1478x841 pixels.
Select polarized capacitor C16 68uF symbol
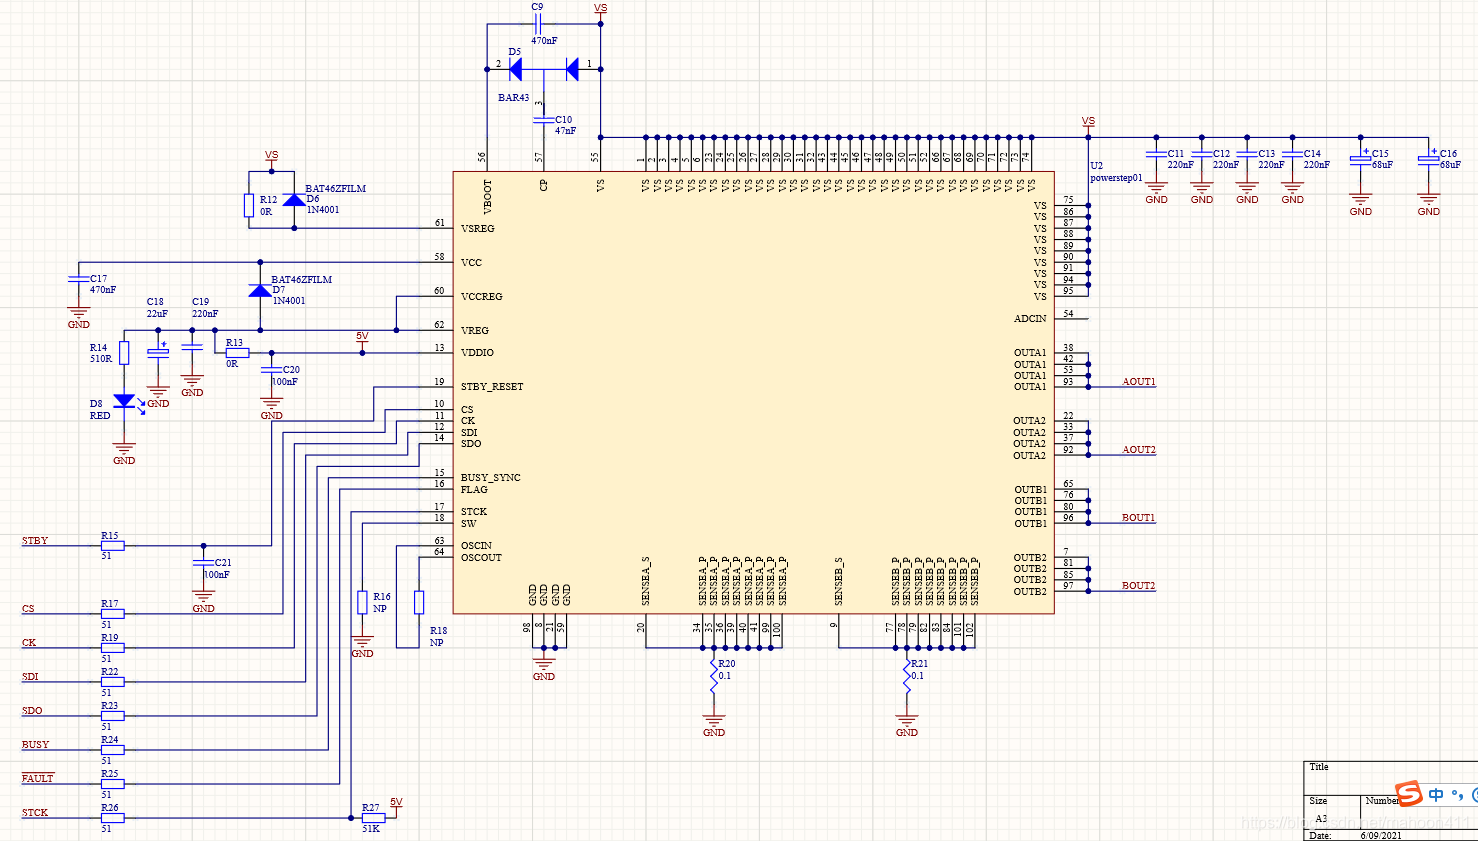(1428, 159)
